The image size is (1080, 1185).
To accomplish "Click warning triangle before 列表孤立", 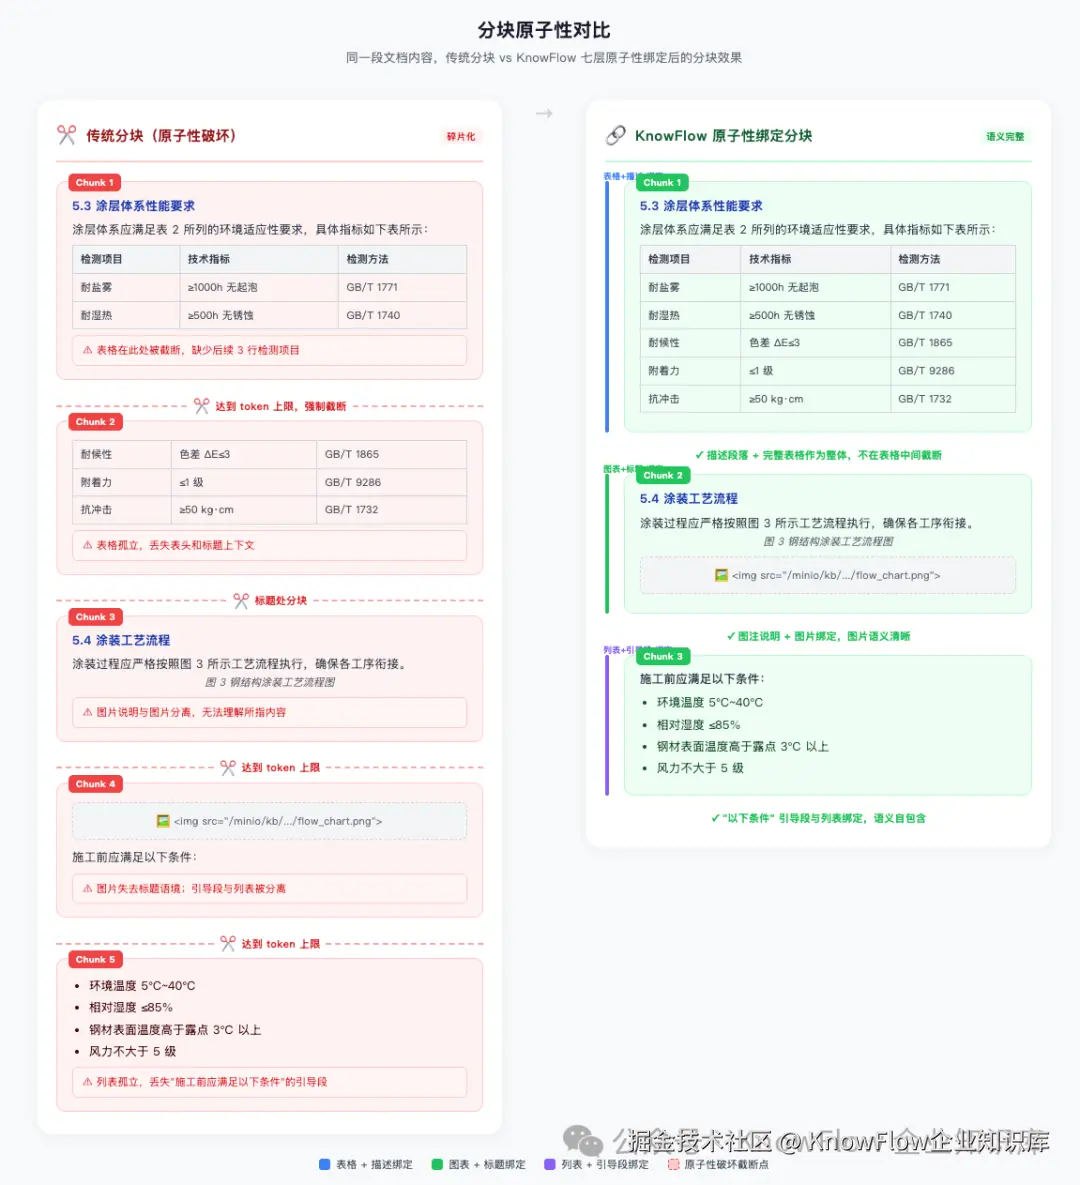I will point(88,1082).
